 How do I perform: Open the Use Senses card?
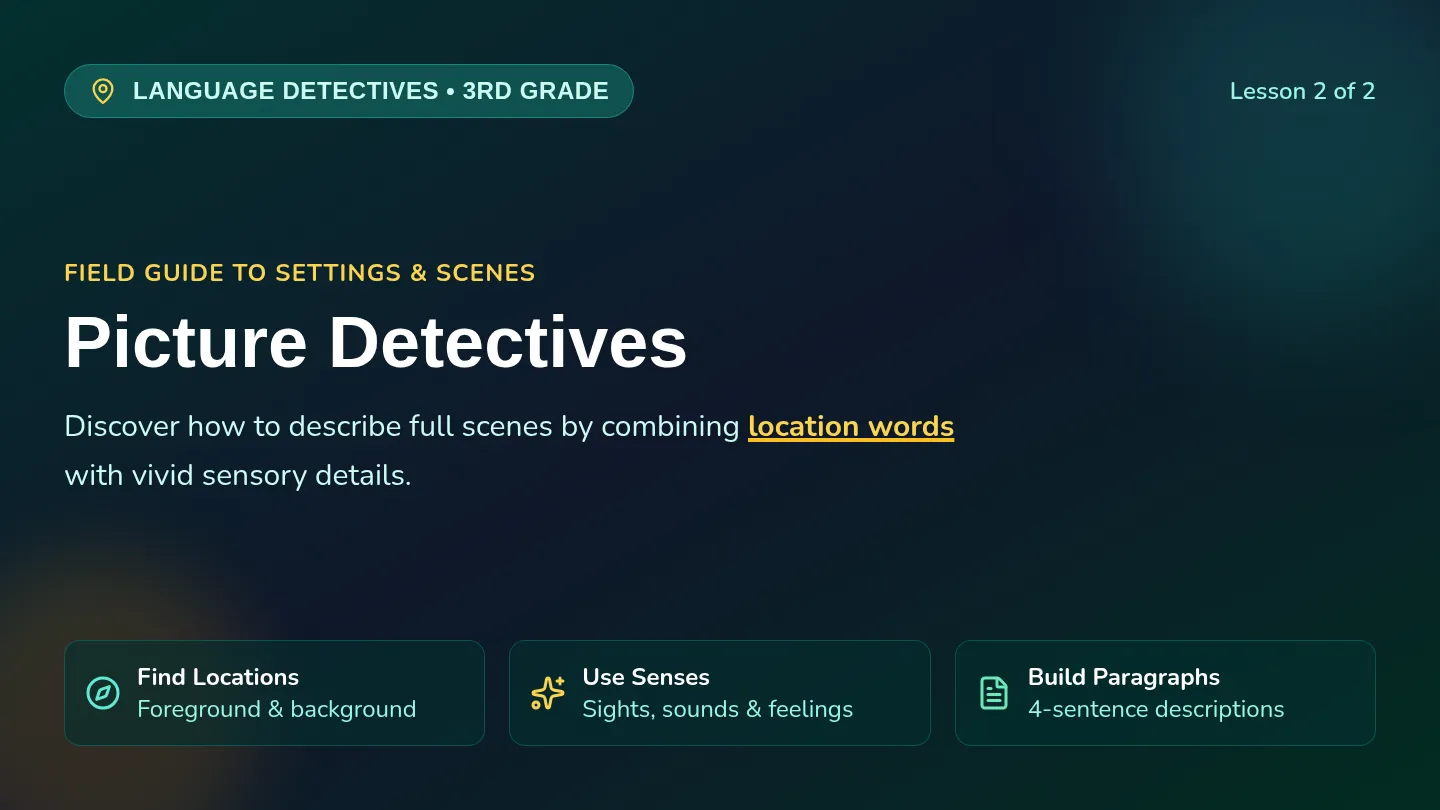click(x=720, y=693)
